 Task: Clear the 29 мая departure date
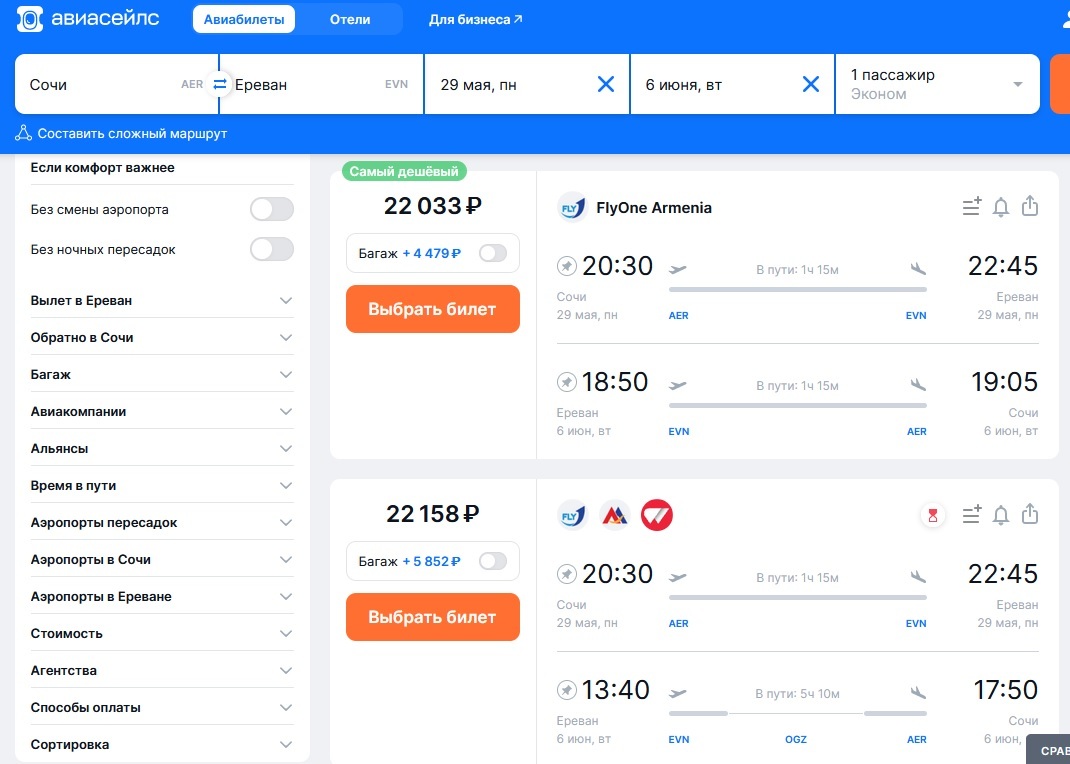[606, 84]
